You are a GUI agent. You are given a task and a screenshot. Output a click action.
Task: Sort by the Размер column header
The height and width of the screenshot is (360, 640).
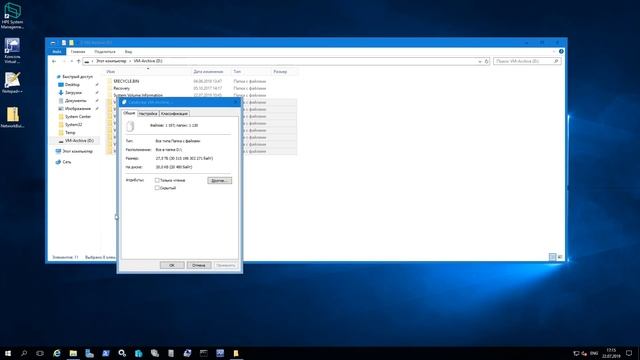pos(284,72)
